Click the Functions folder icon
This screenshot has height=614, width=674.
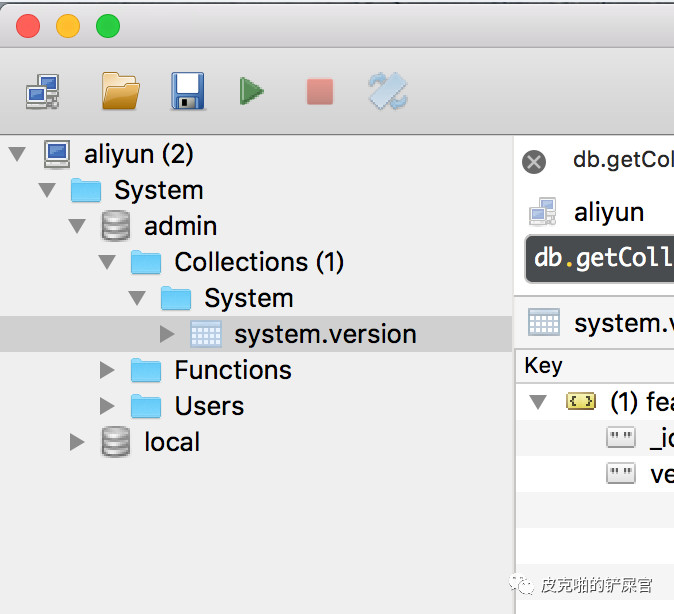click(x=146, y=370)
